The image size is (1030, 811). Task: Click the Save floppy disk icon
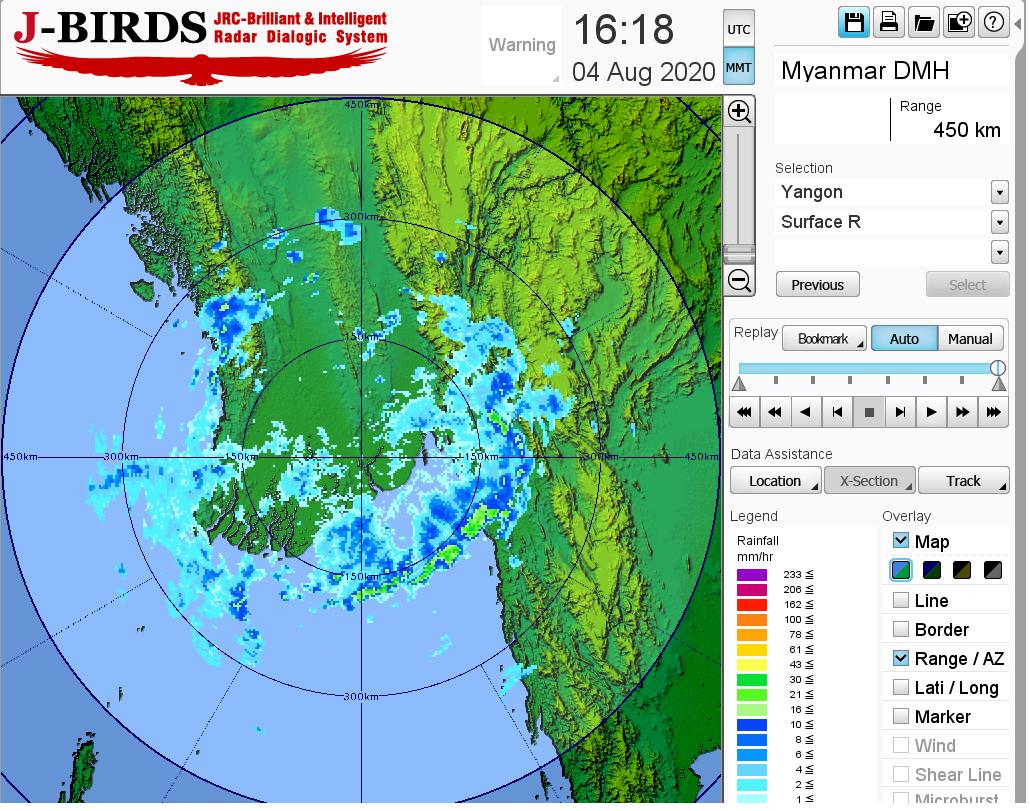854,23
